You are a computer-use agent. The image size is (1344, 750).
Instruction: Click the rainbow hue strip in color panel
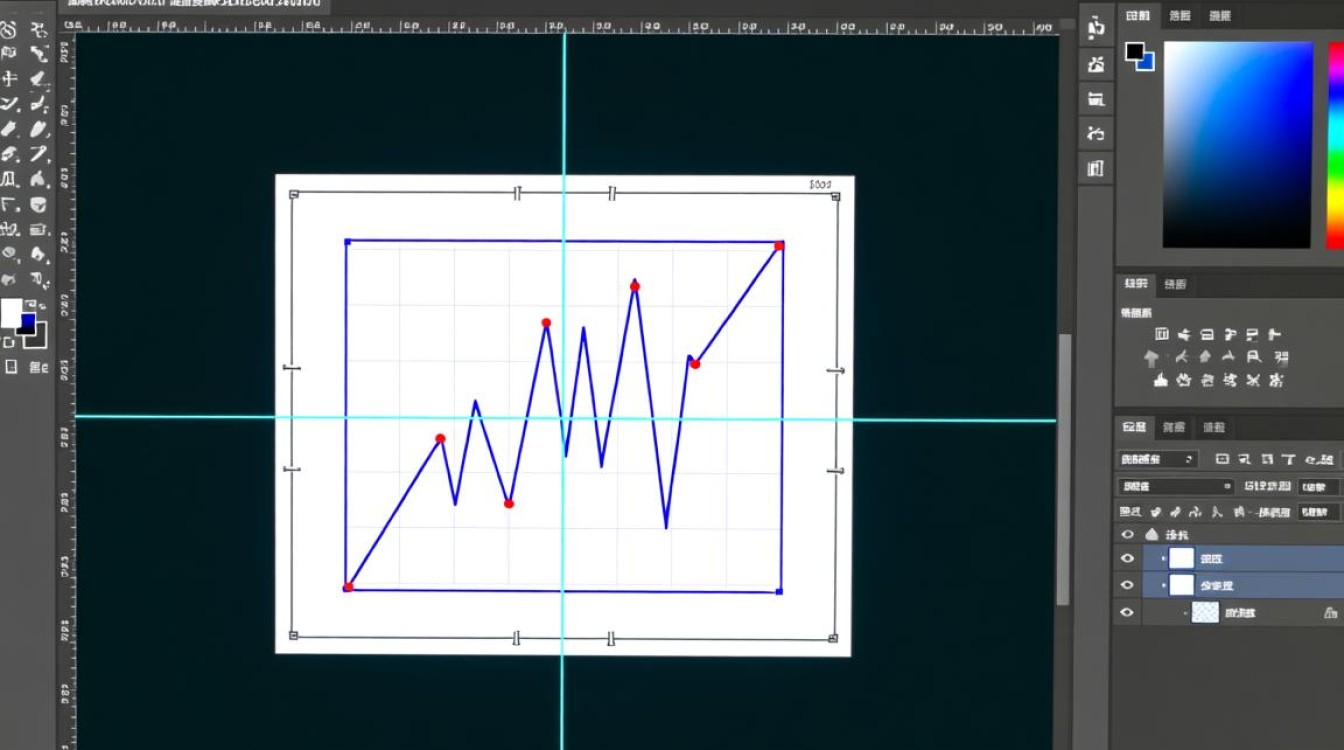click(x=1334, y=144)
